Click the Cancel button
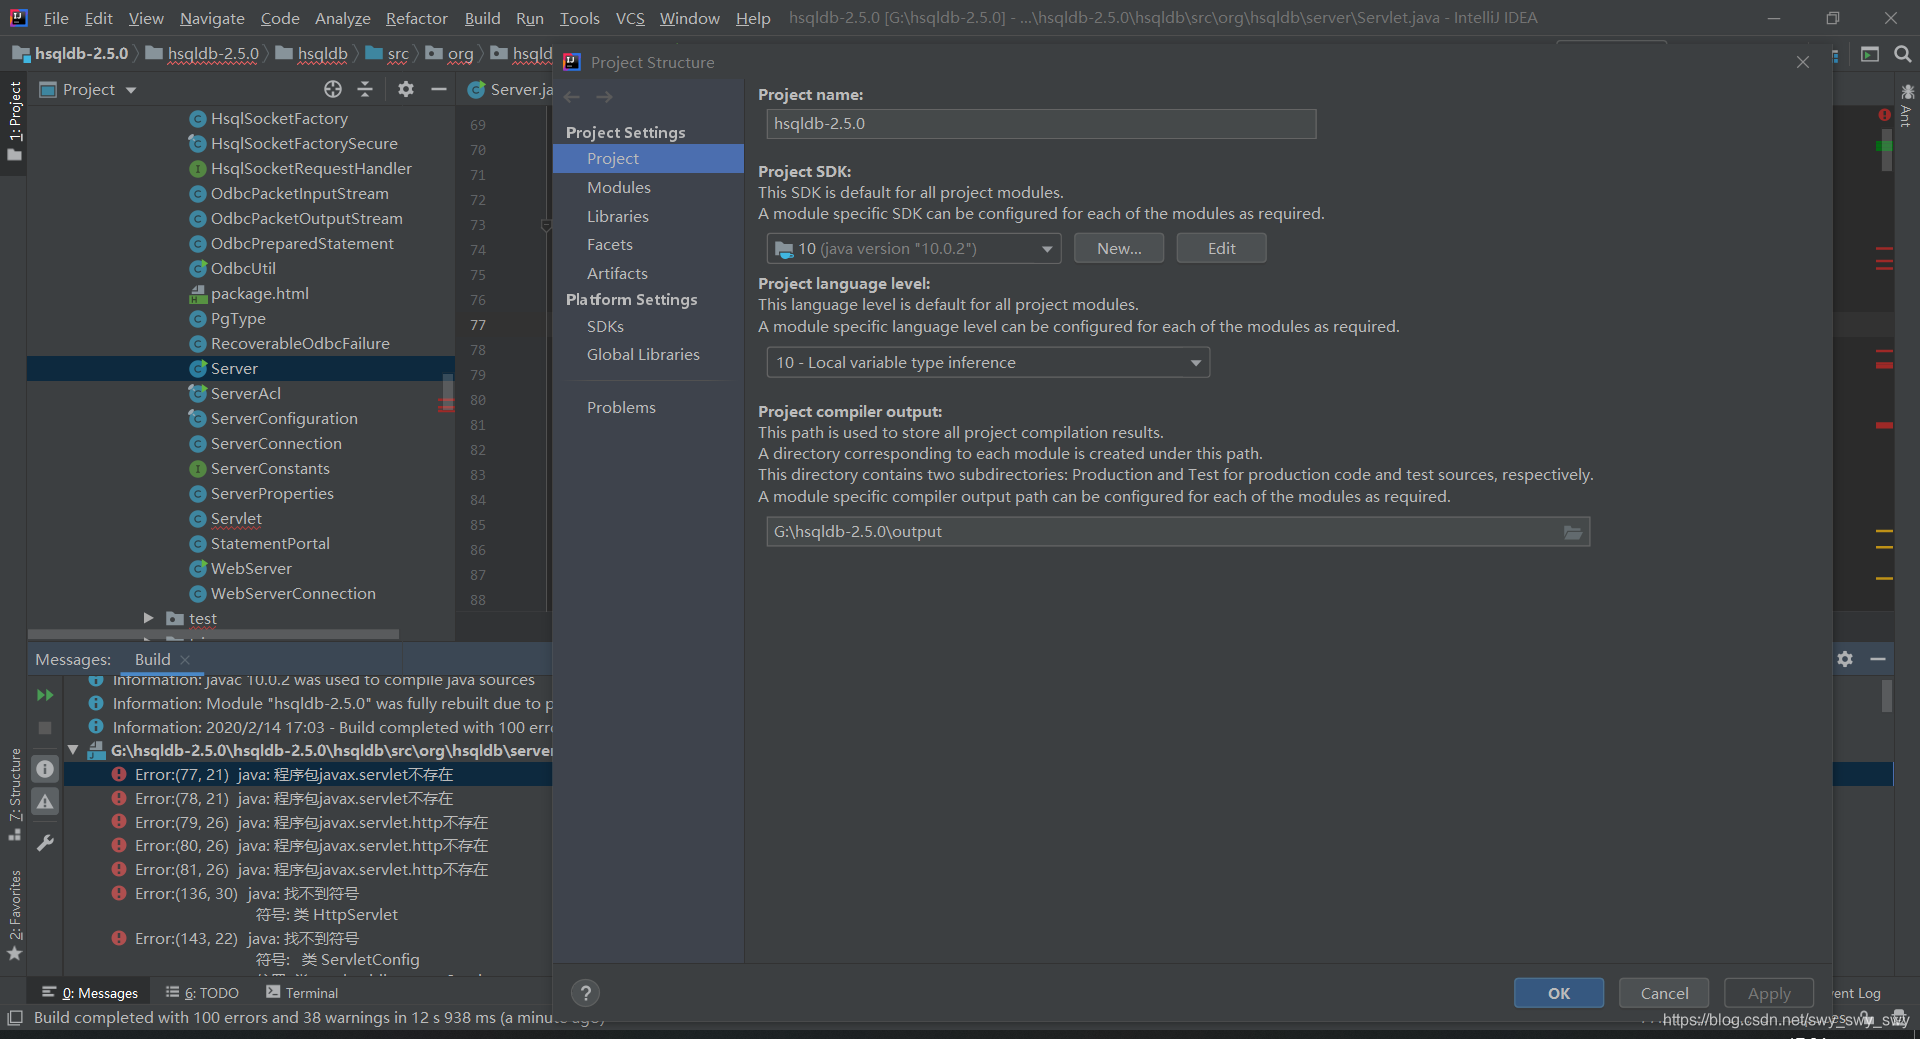This screenshot has height=1039, width=1920. pyautogui.click(x=1664, y=993)
